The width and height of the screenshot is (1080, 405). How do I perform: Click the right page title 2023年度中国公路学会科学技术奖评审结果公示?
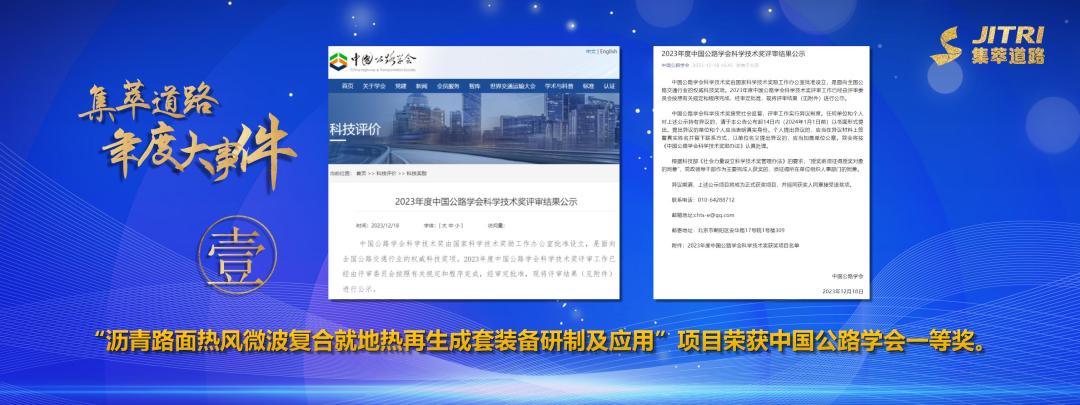pos(733,53)
